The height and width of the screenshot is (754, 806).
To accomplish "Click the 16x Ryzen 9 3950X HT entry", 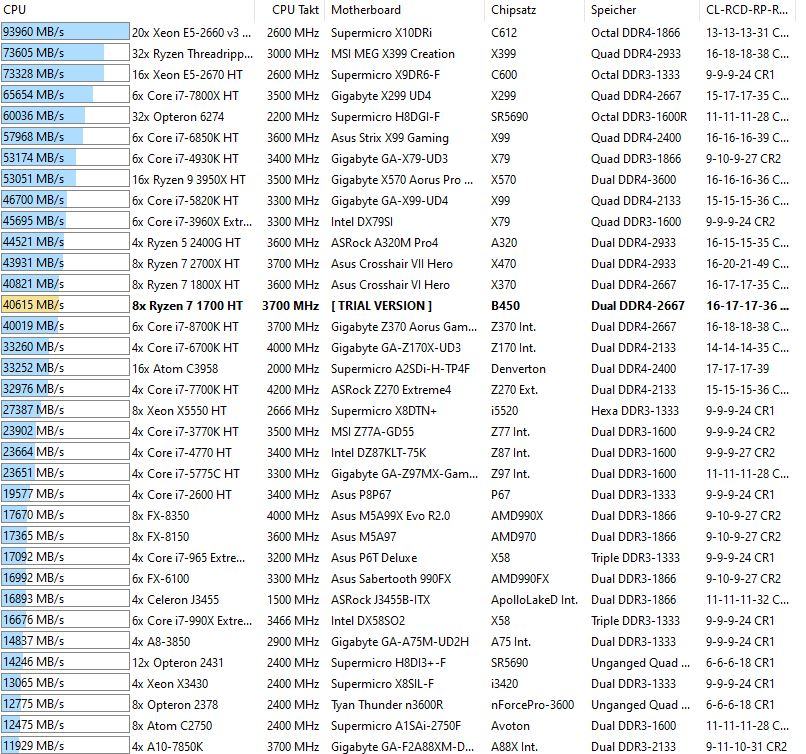I will pyautogui.click(x=189, y=180).
